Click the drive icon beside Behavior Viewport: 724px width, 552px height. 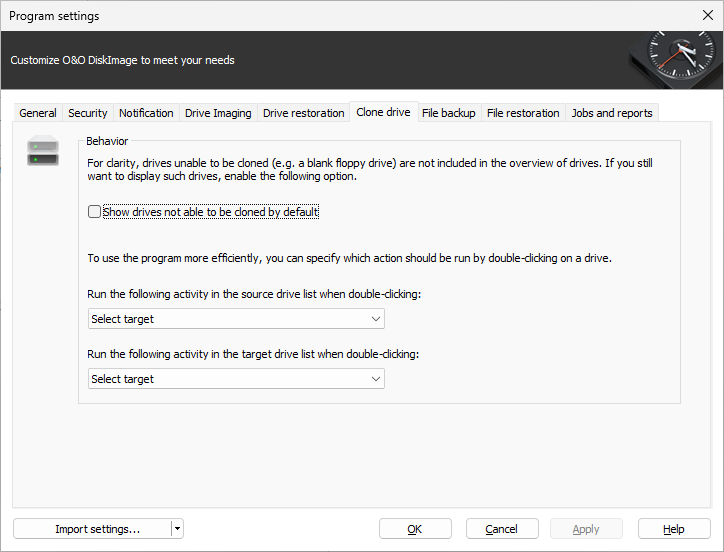pyautogui.click(x=43, y=151)
